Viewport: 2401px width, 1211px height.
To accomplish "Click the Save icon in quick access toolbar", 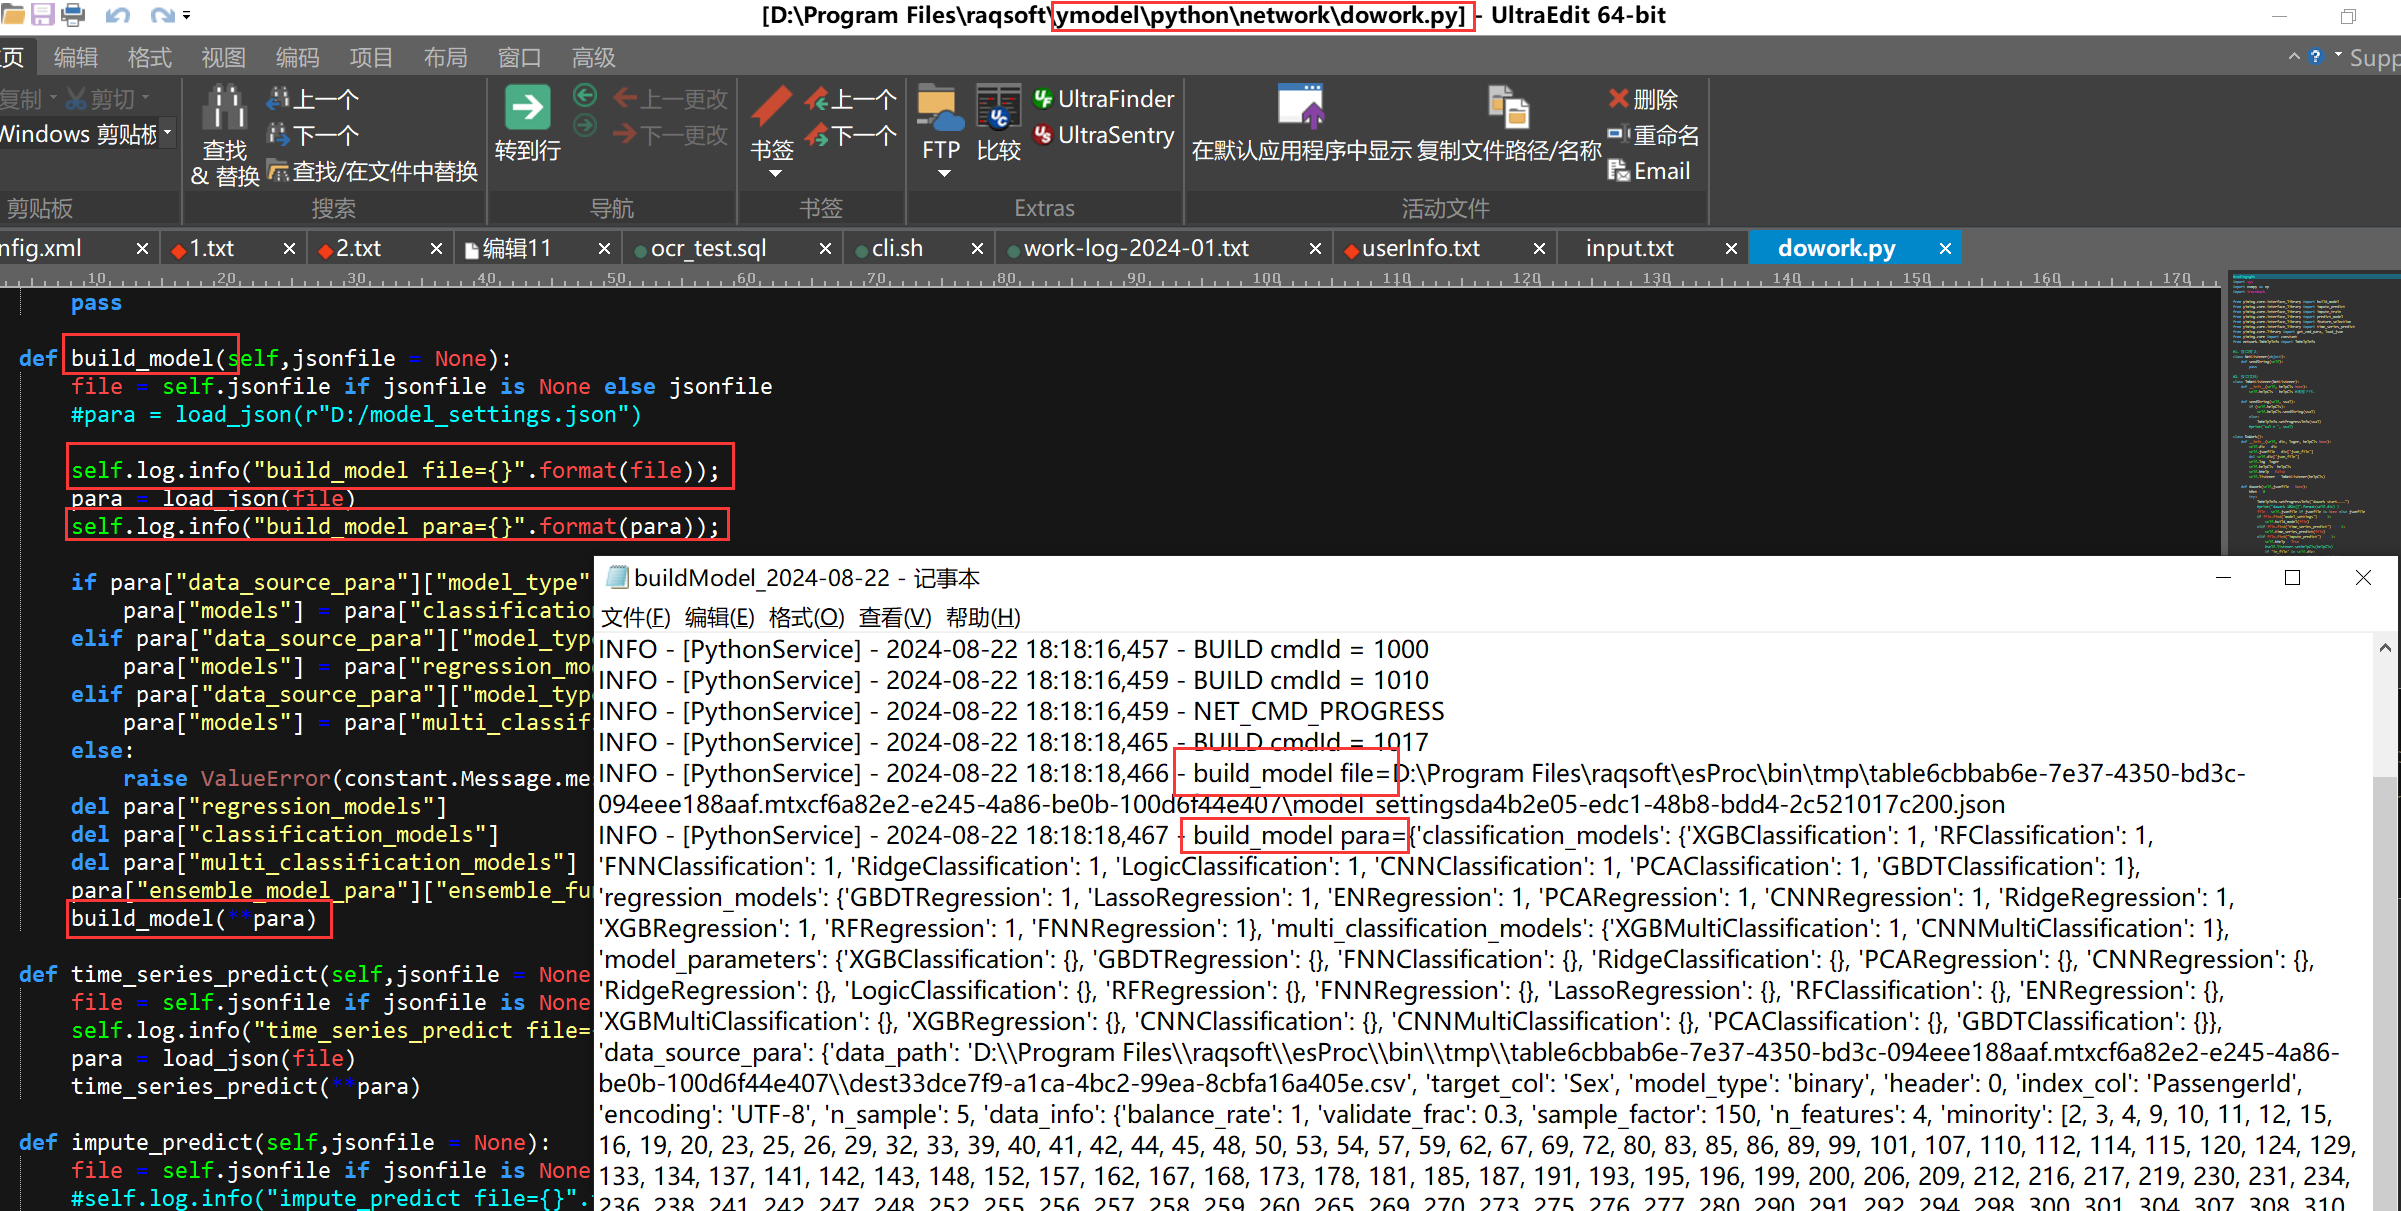I will point(42,14).
